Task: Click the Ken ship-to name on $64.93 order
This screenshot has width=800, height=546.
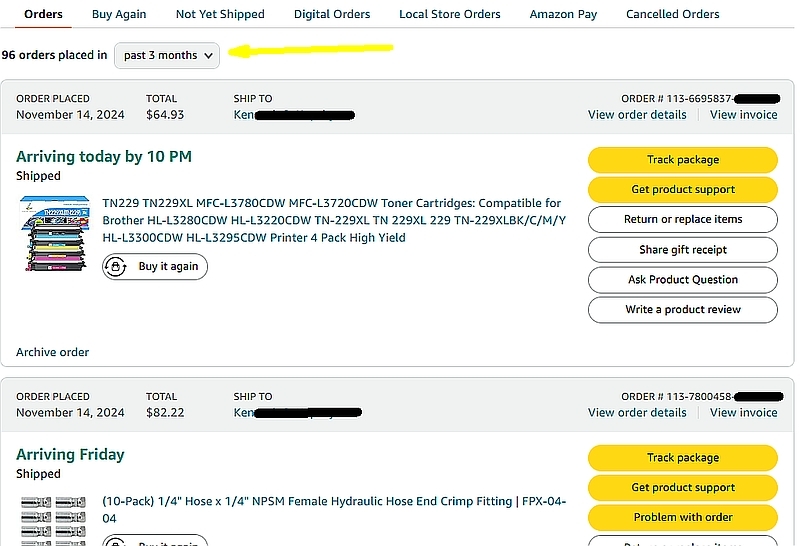Action: tap(244, 115)
